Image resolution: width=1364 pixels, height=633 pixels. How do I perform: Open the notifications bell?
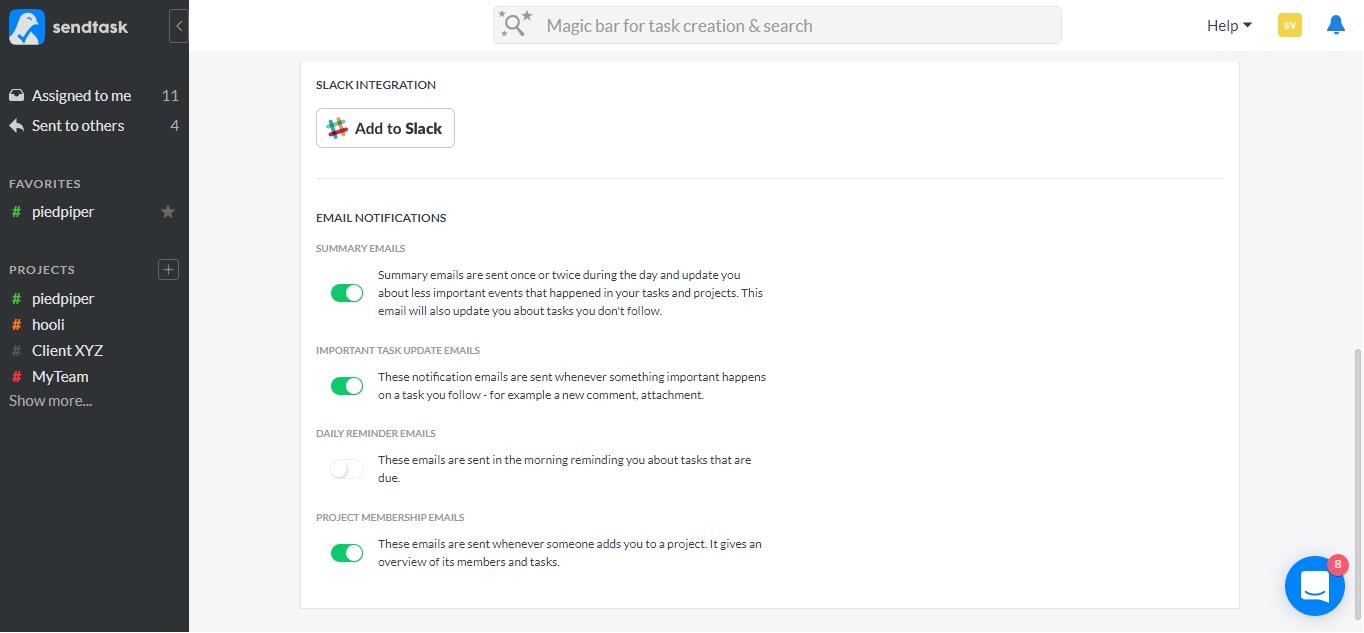pyautogui.click(x=1335, y=25)
